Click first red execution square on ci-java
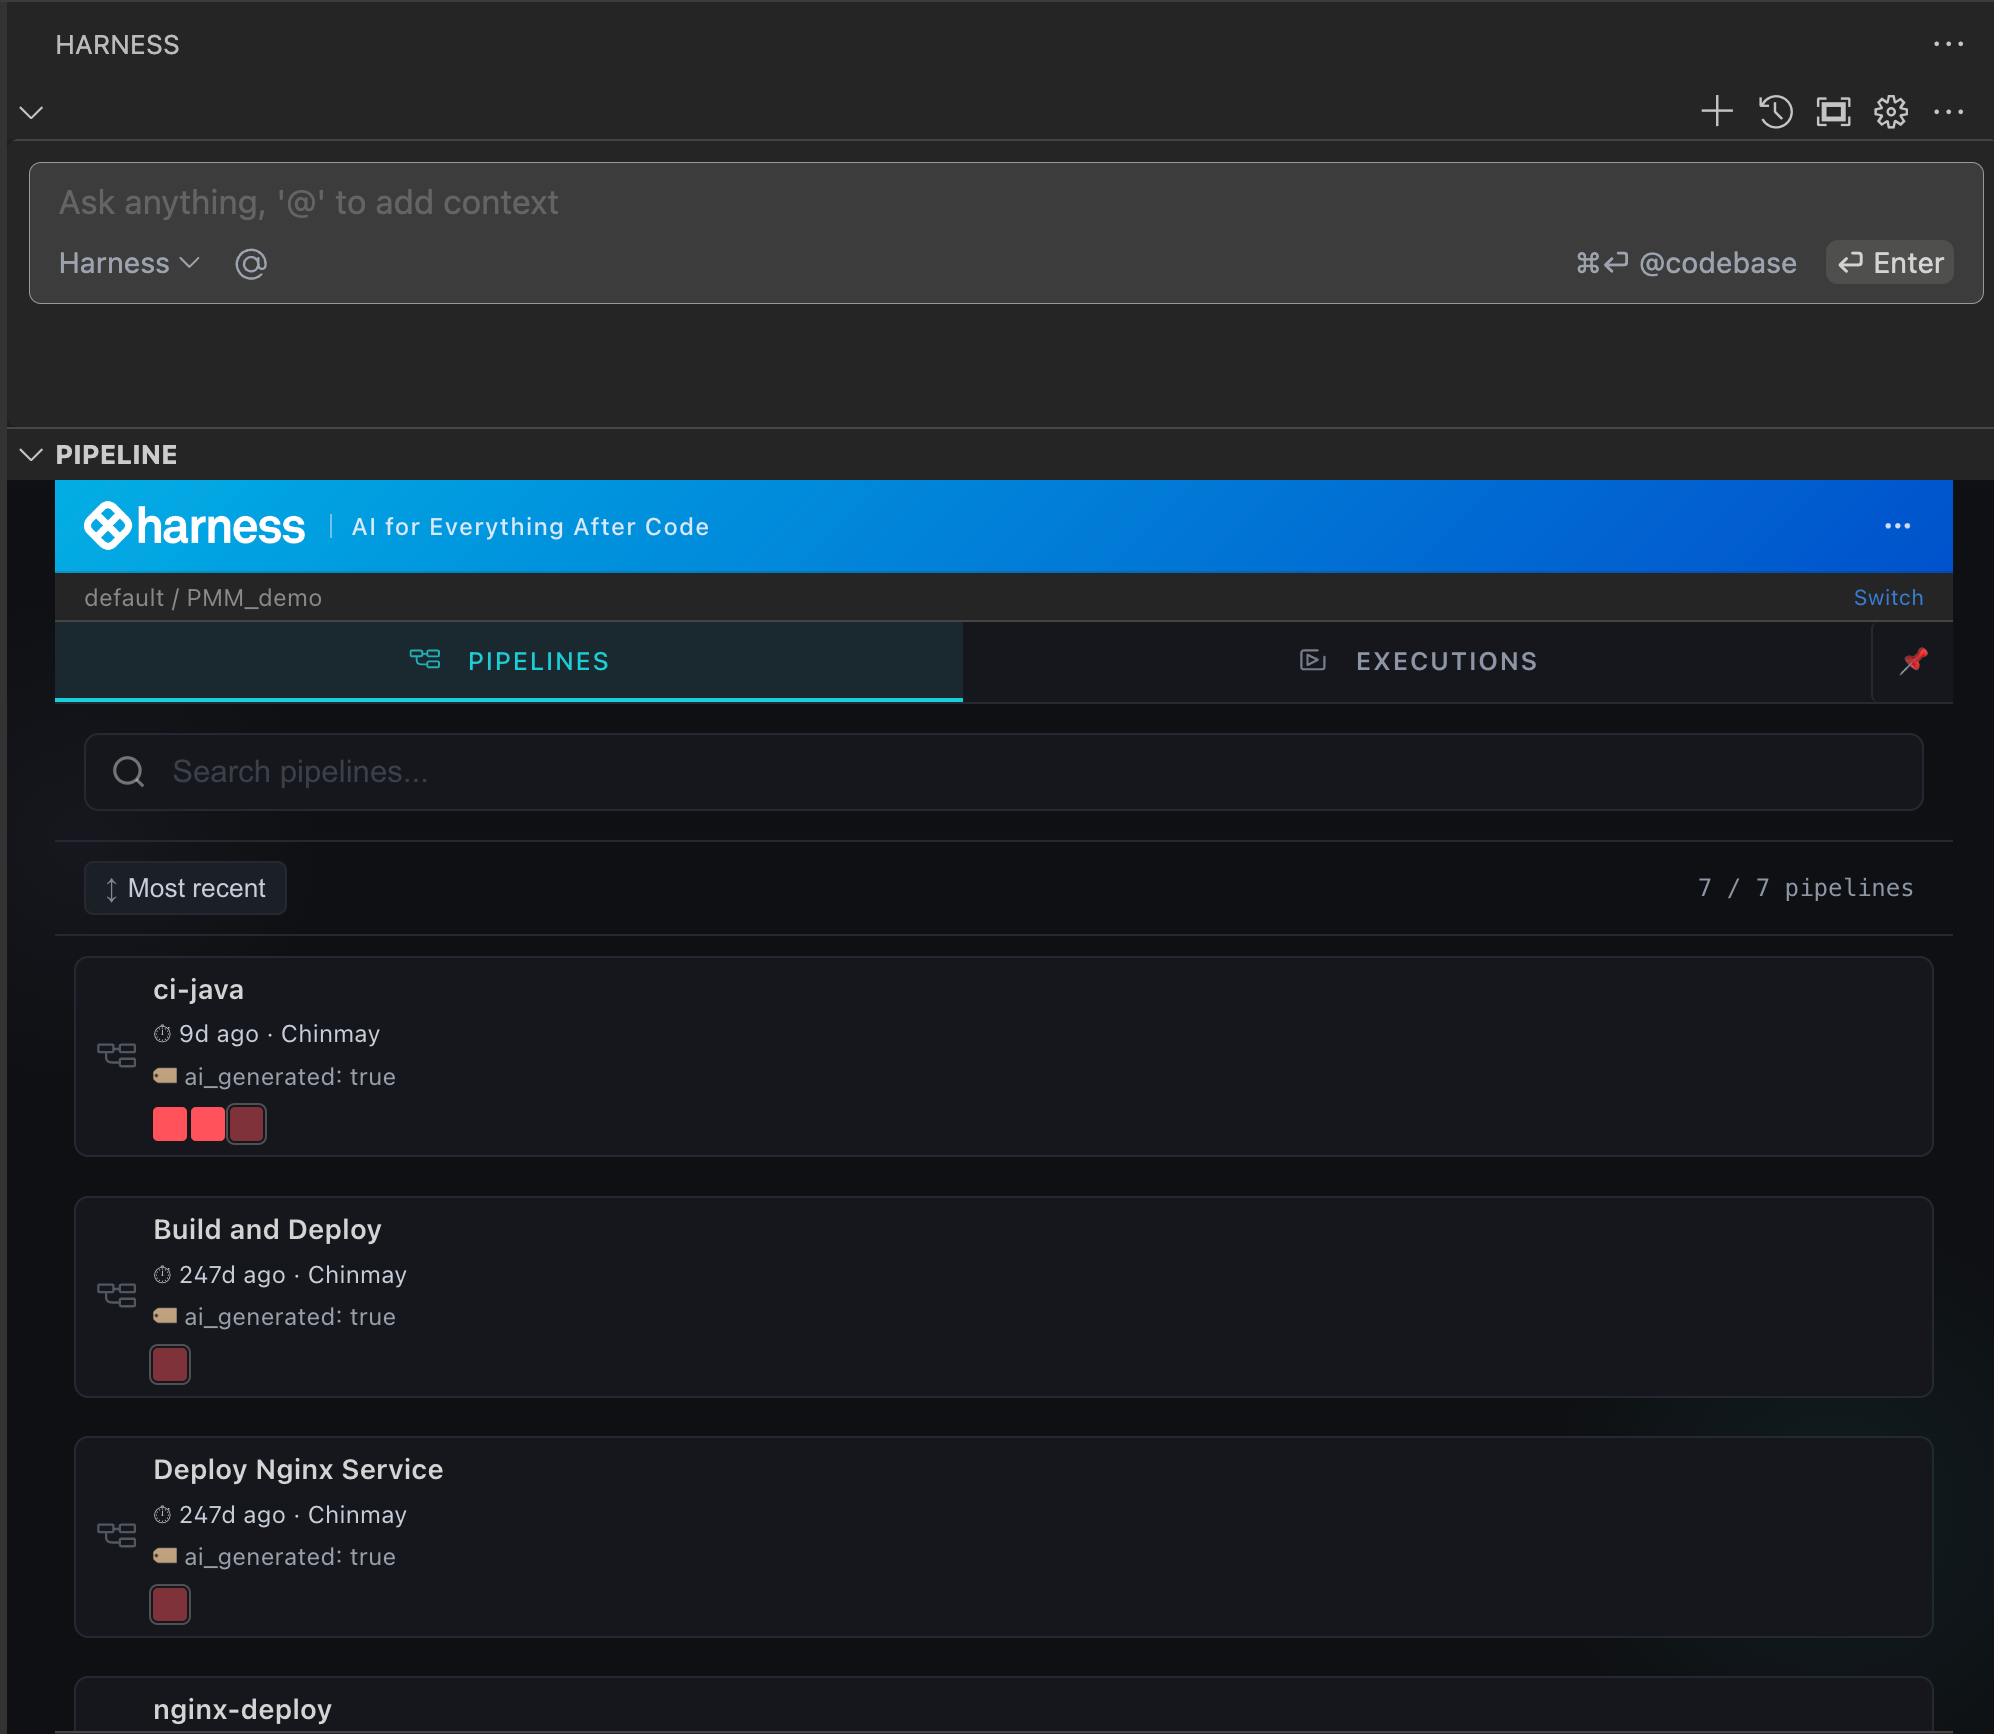The height and width of the screenshot is (1734, 1994). point(170,1124)
